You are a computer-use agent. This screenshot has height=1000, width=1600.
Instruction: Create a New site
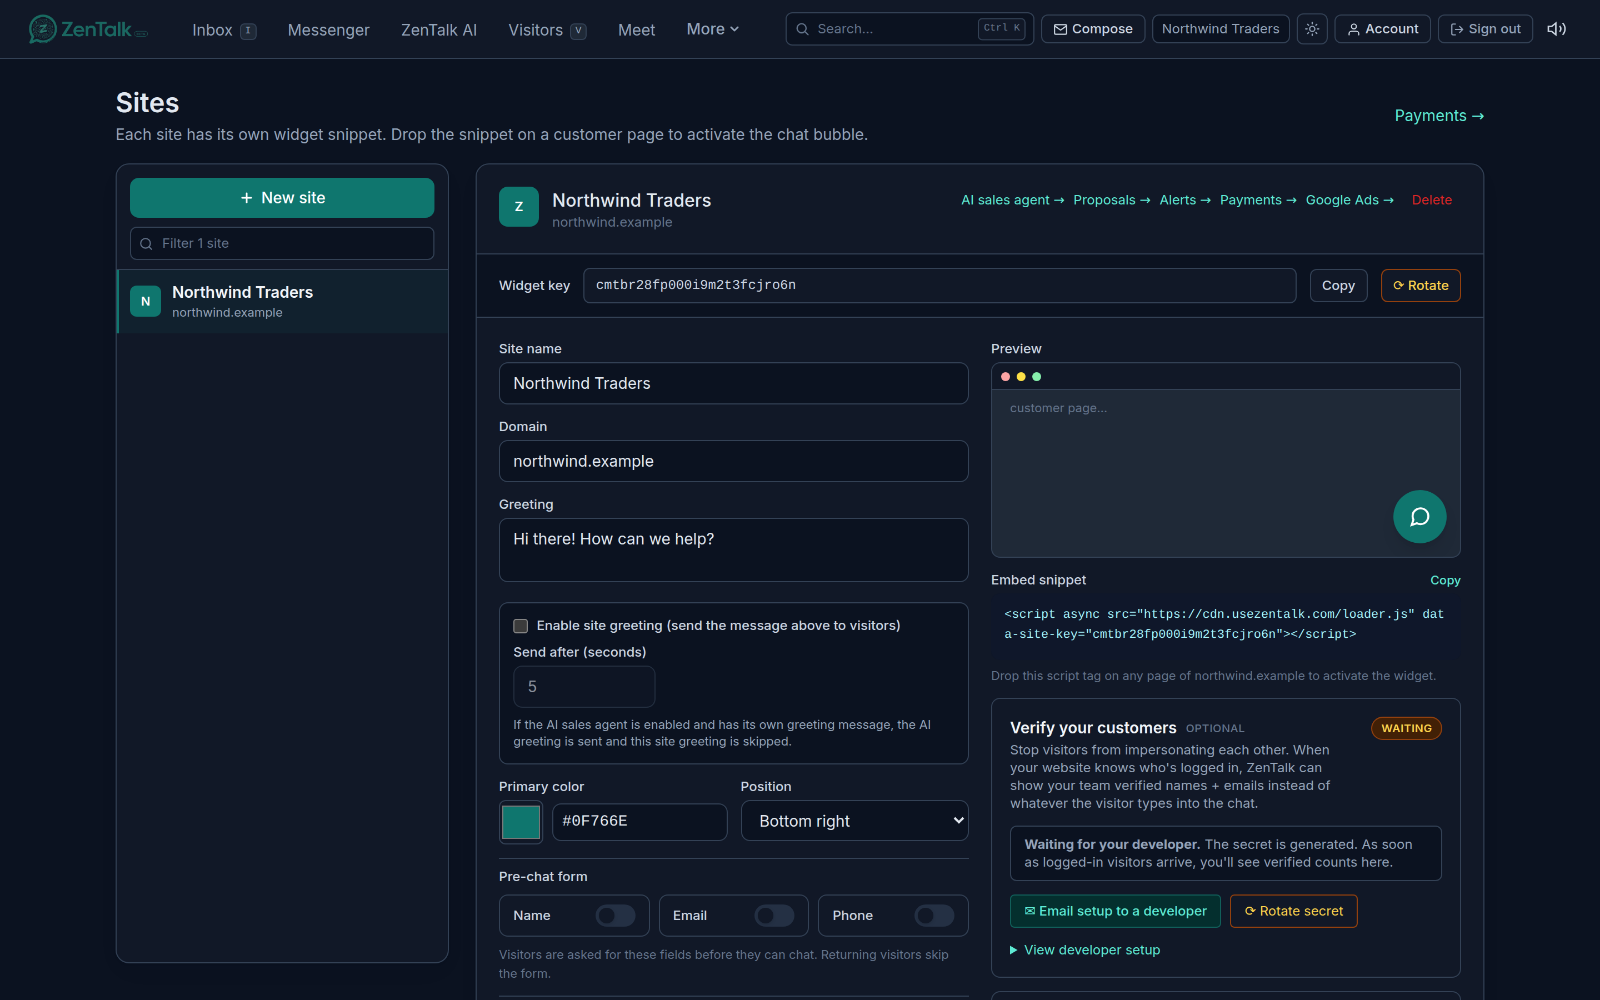282,198
